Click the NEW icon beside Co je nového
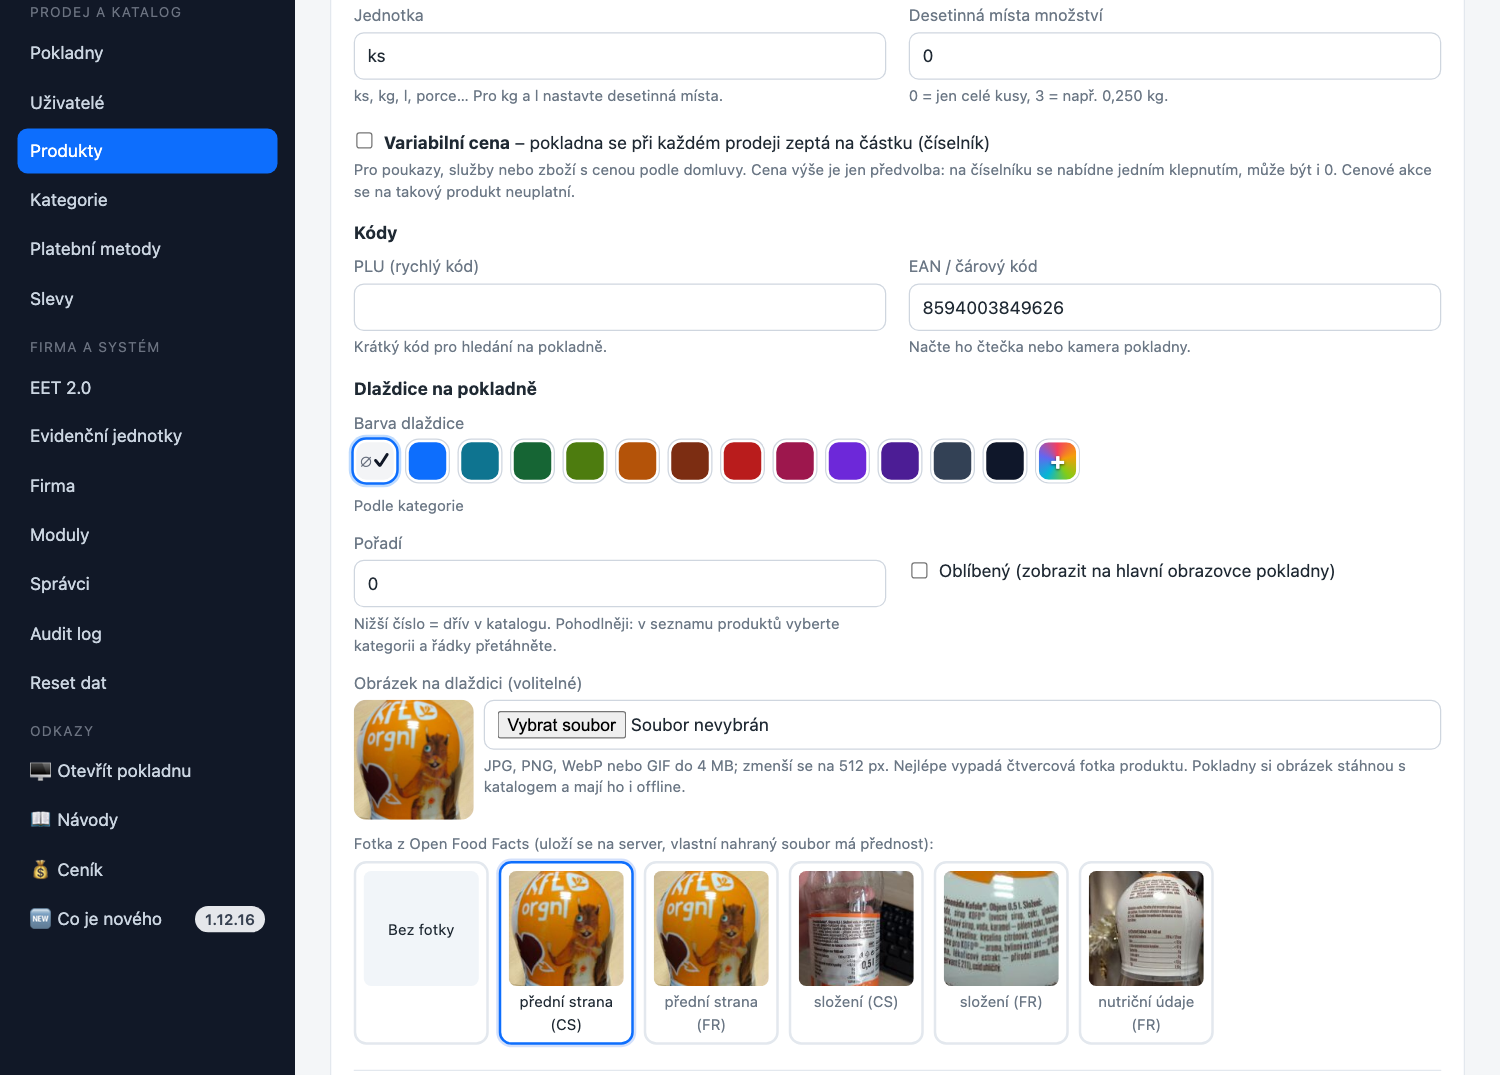Screen dimensions: 1500x1075 (40, 919)
